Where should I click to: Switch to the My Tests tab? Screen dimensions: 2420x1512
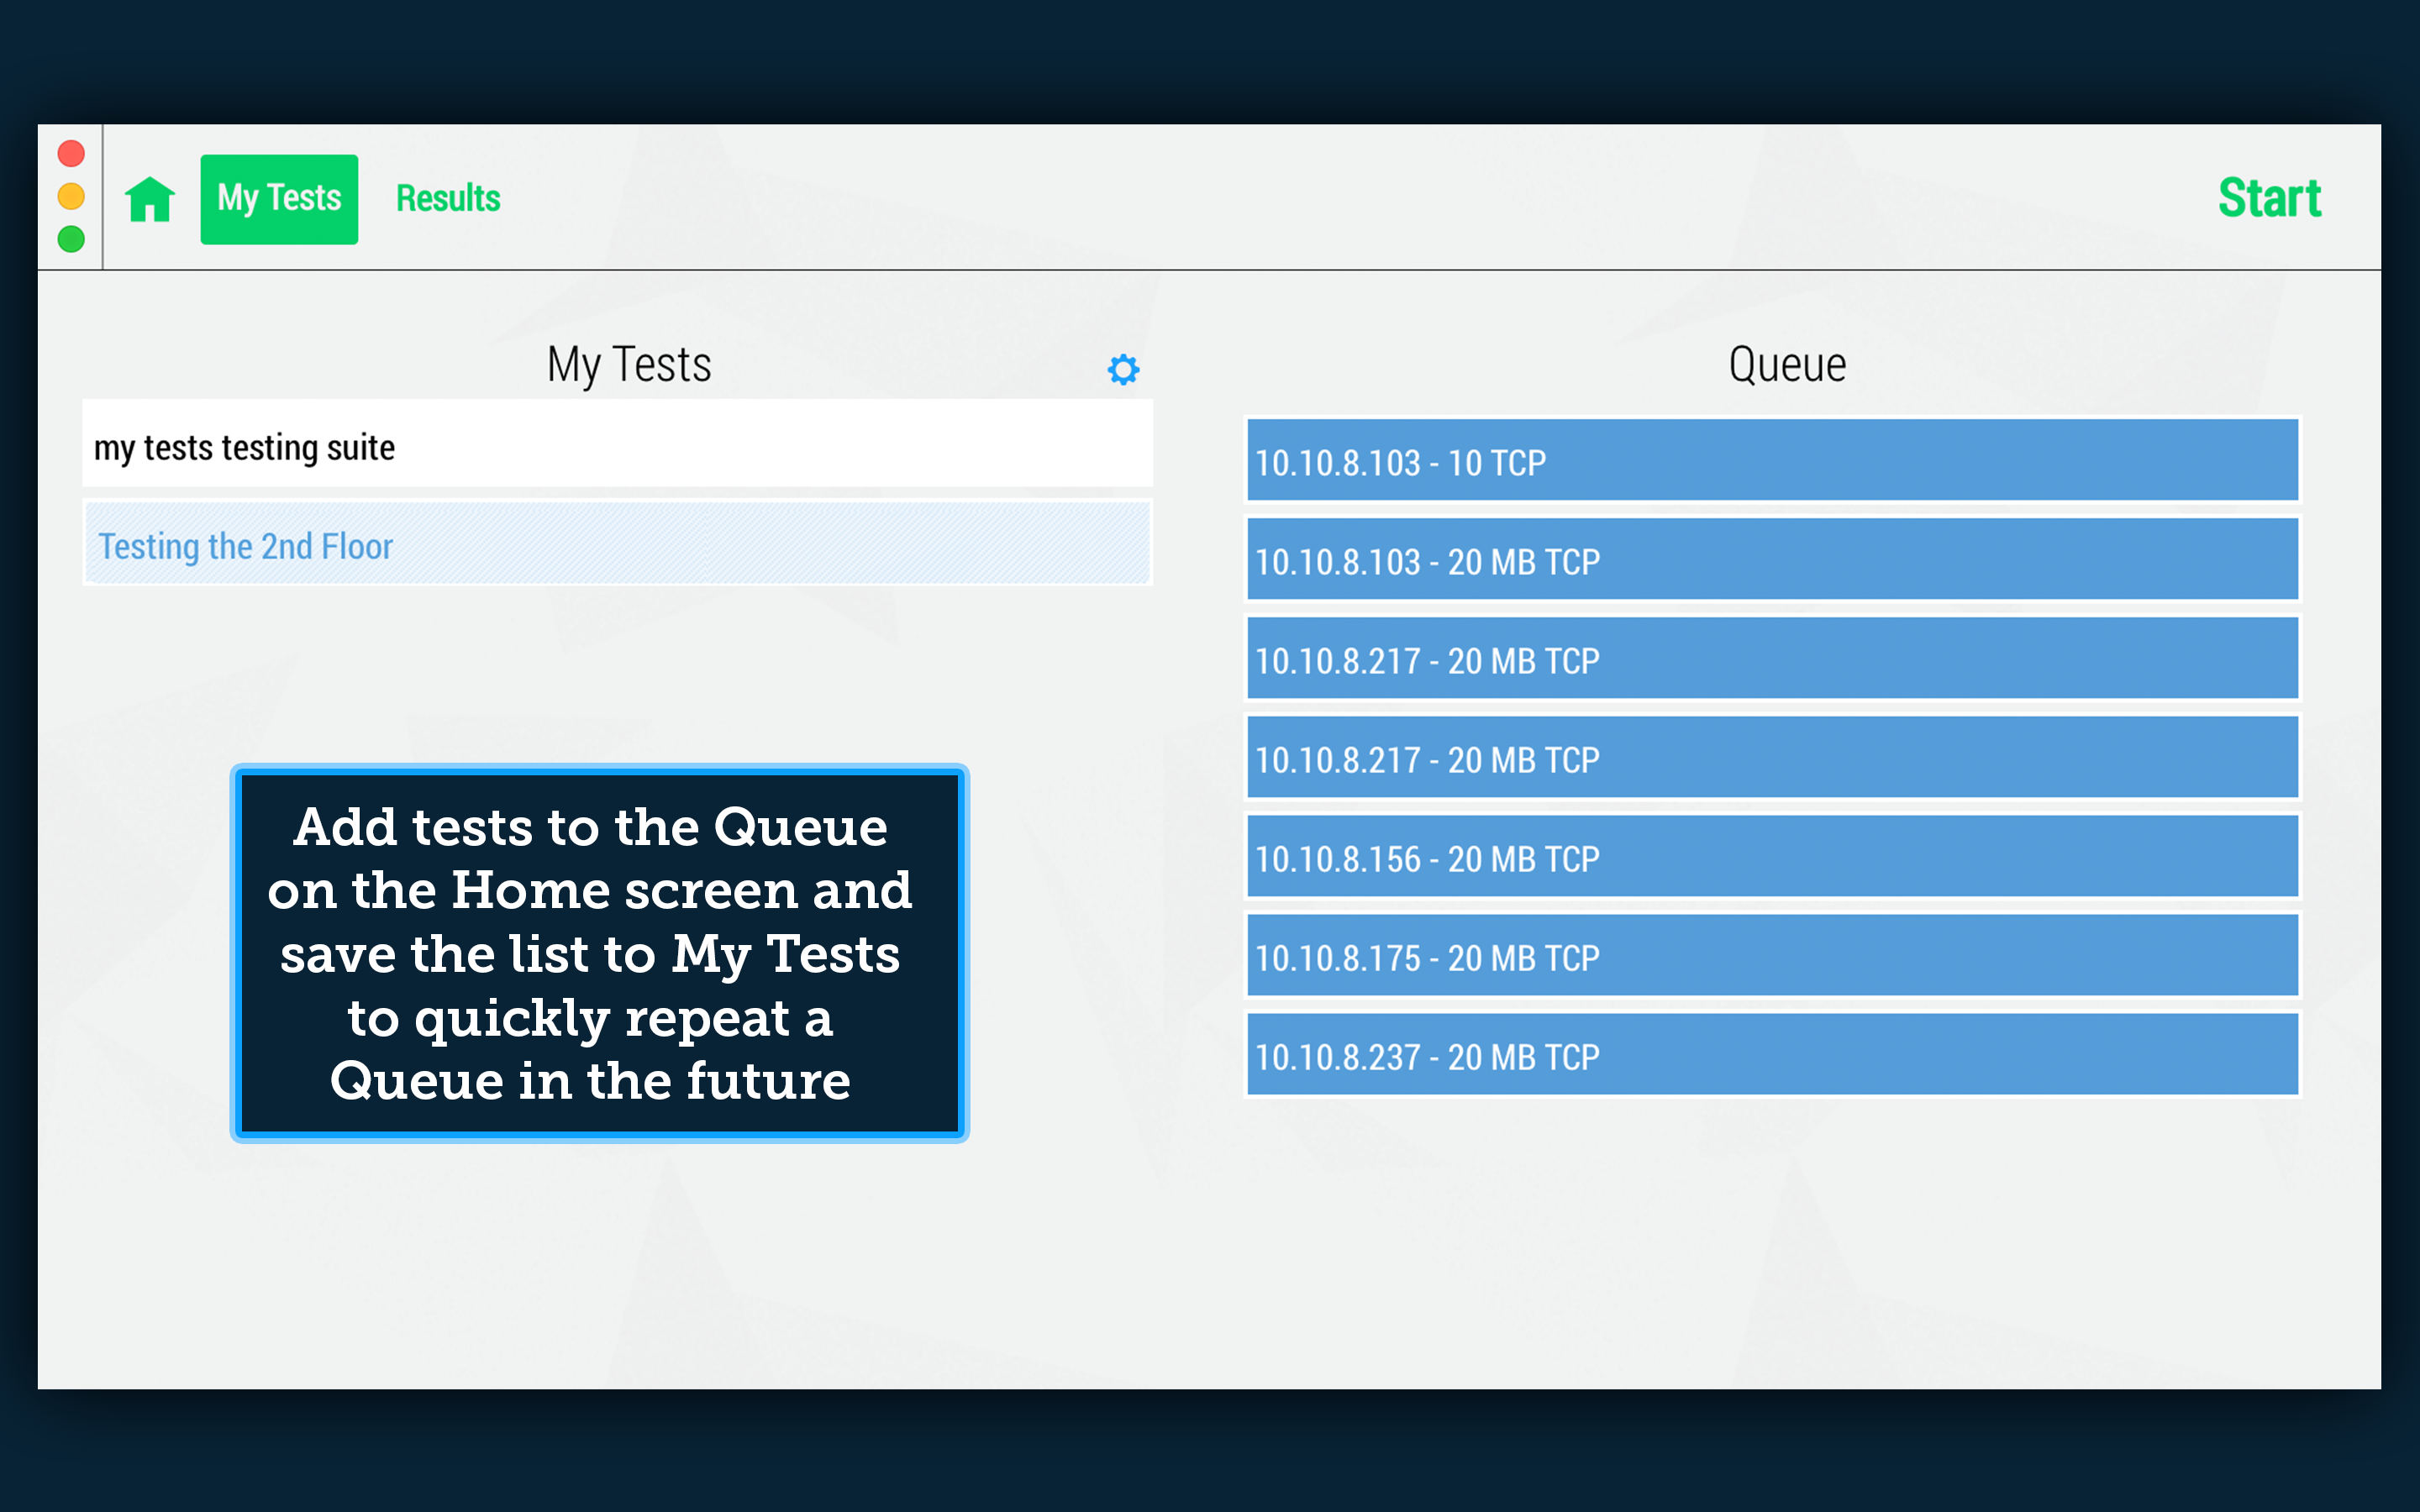click(x=279, y=199)
